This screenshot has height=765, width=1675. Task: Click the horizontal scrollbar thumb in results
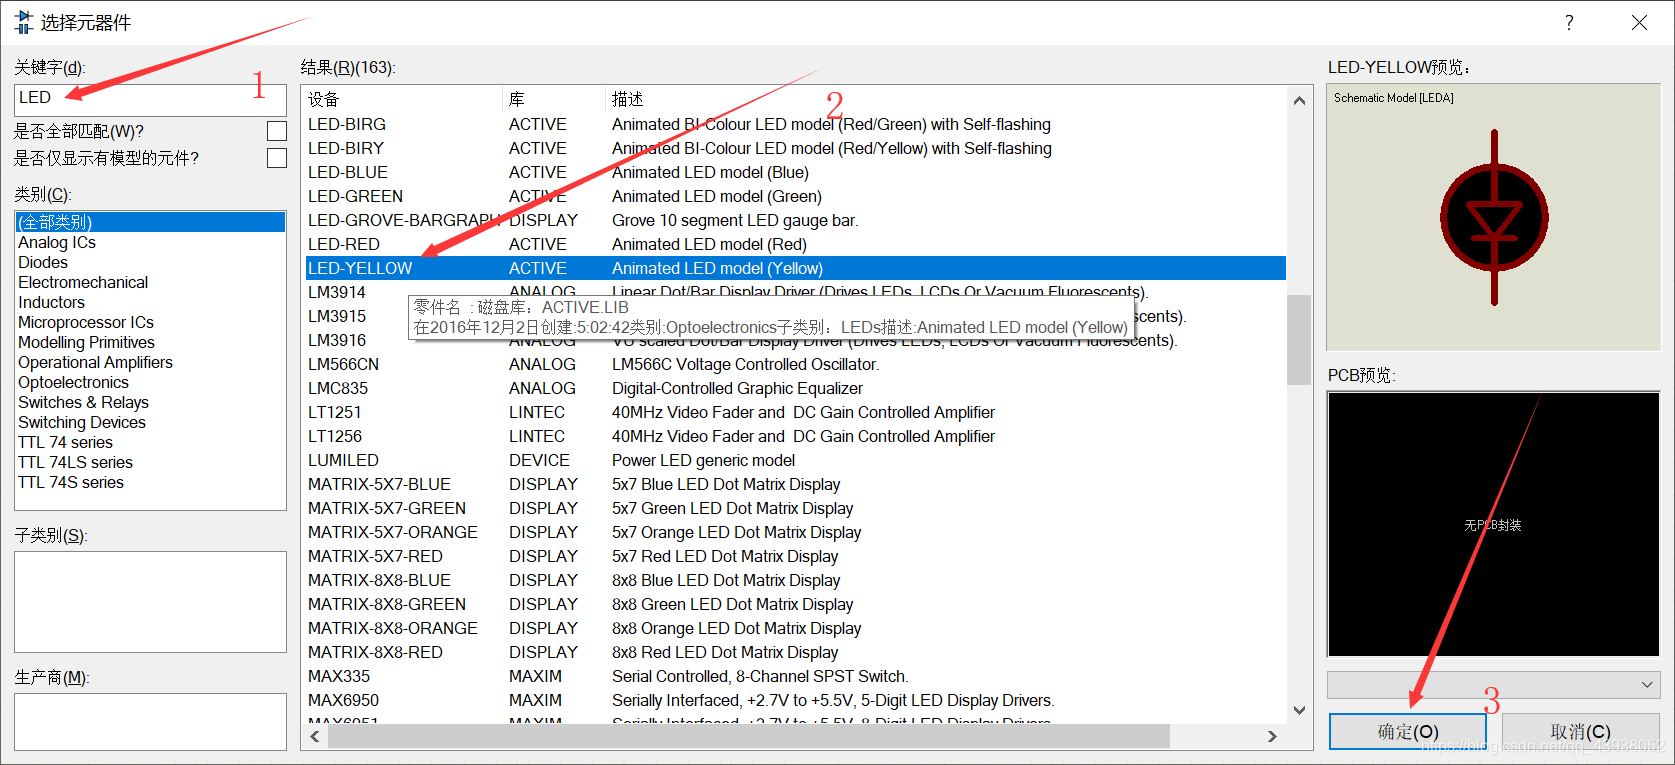click(749, 736)
